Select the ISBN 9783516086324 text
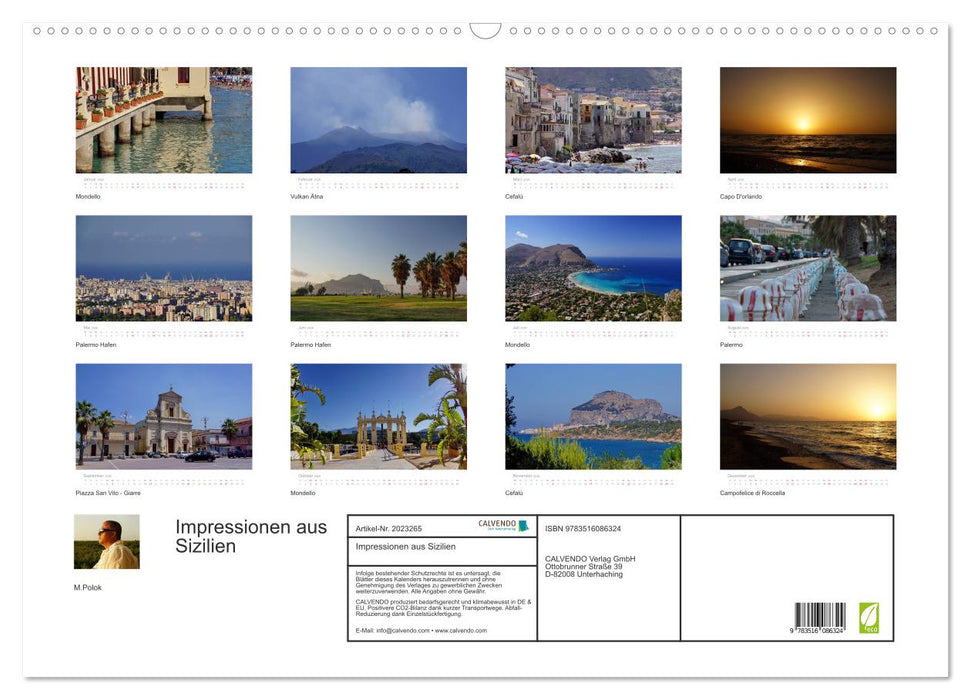Image resolution: width=971 pixels, height=700 pixels. point(585,527)
